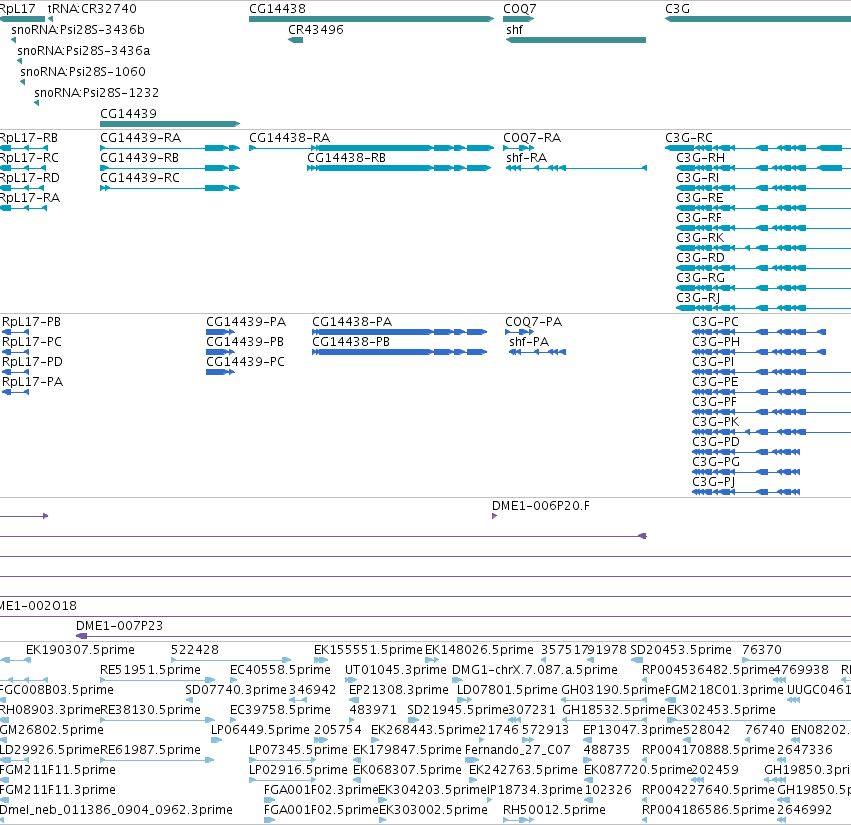
Task: Click the SD20453.5prime EST label
Action: pyautogui.click(x=681, y=650)
